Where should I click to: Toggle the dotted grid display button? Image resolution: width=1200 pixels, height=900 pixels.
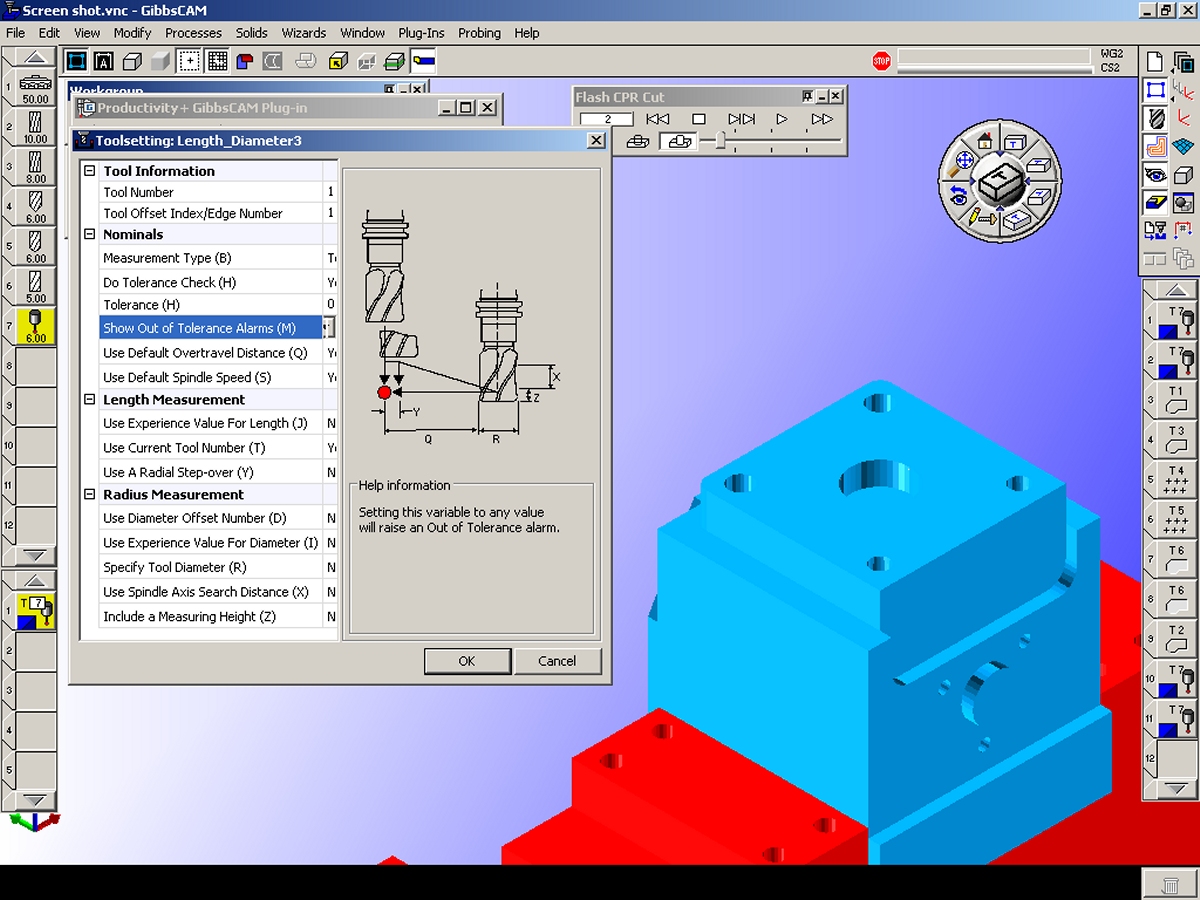click(x=217, y=62)
